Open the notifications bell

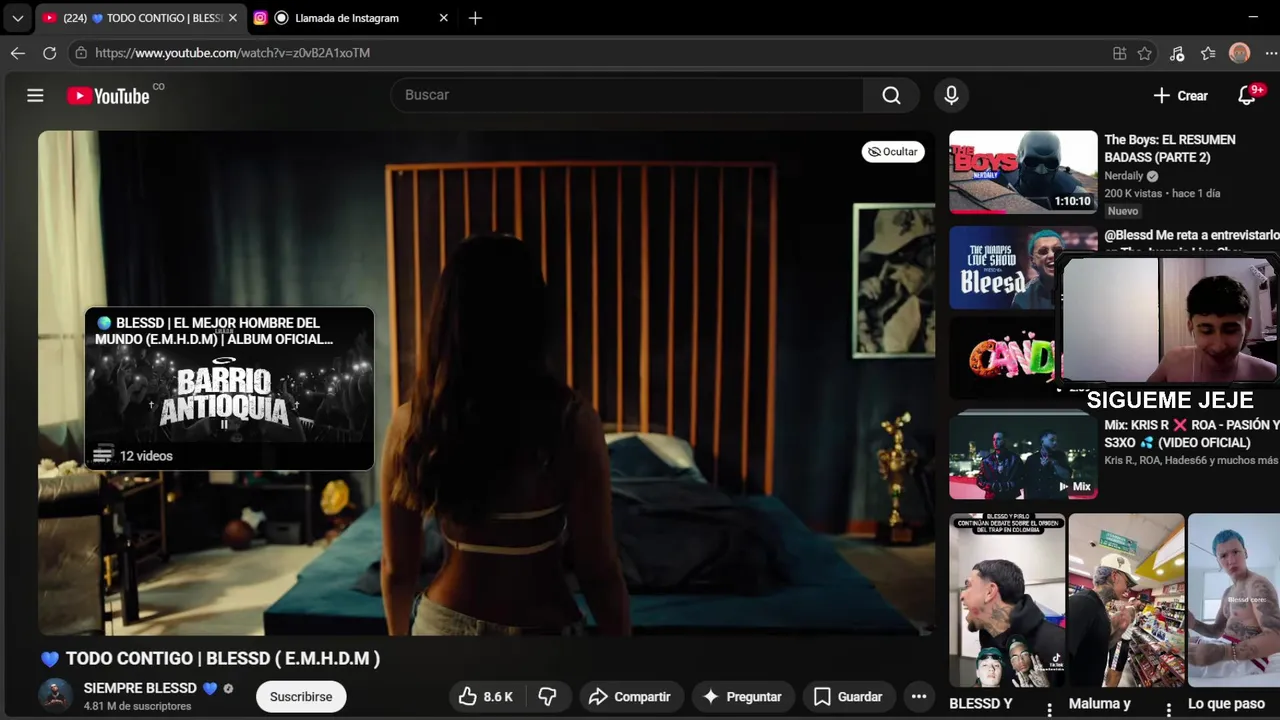1246,95
